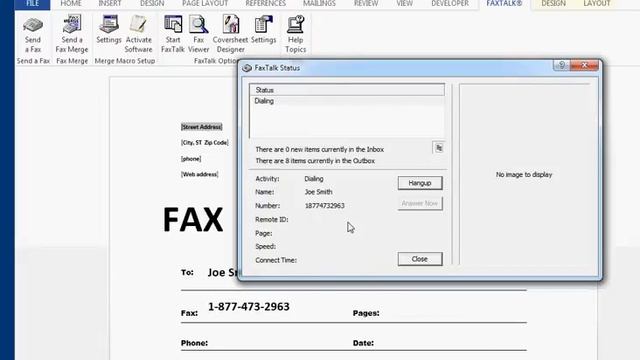Click the Date: field label
The height and width of the screenshot is (360, 640).
(363, 343)
